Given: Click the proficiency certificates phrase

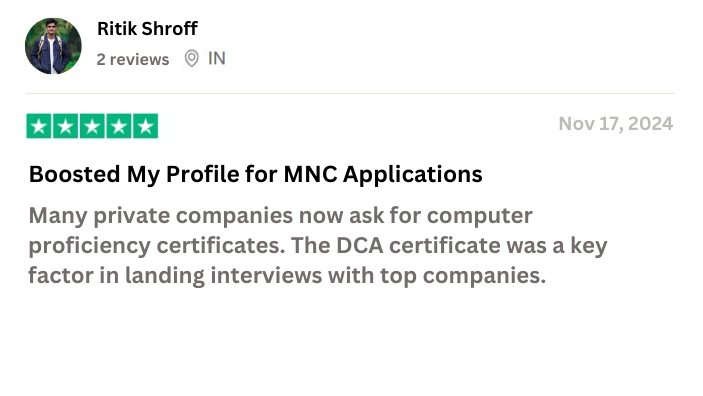Looking at the screenshot, I should [x=157, y=246].
